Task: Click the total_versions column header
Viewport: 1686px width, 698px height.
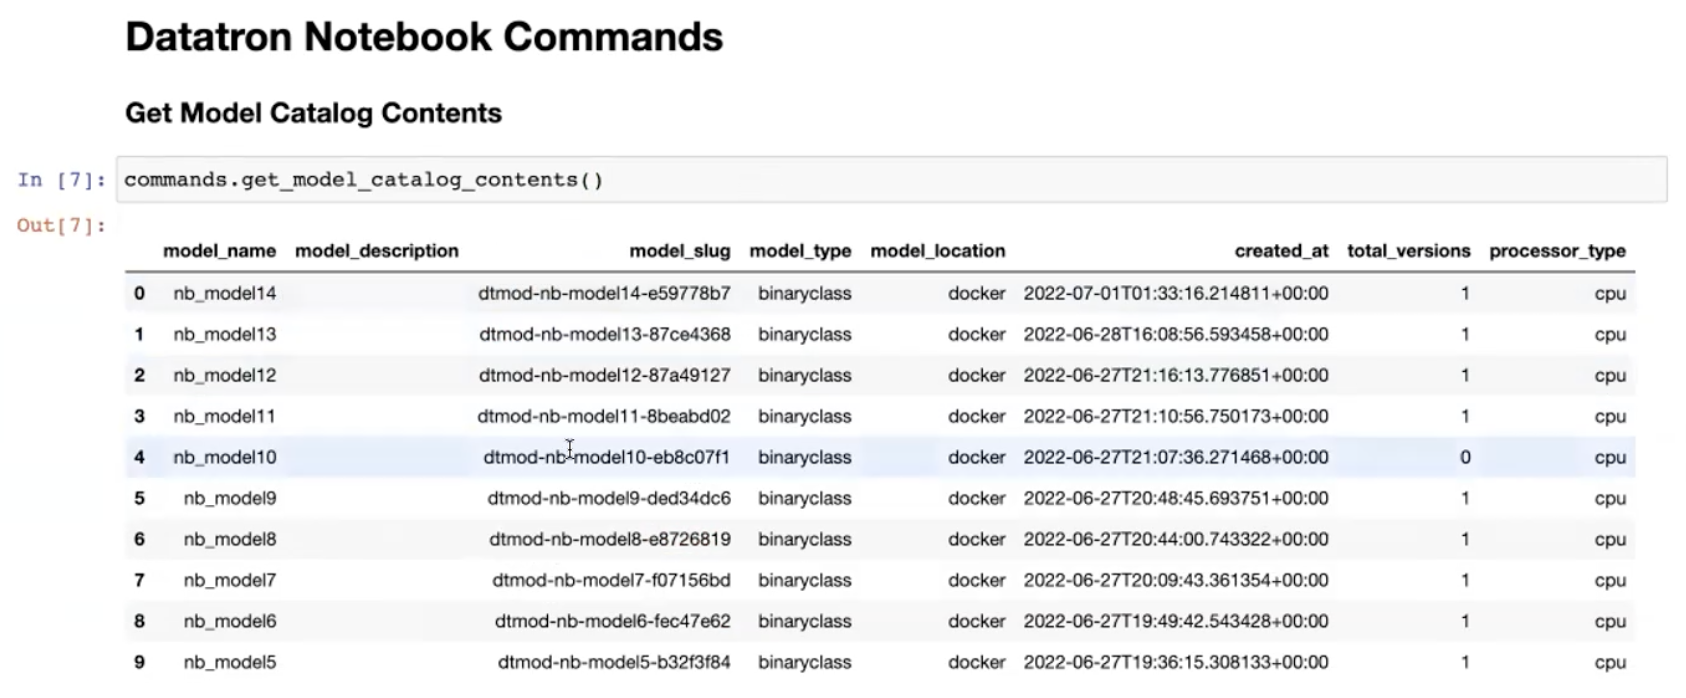Action: 1408,251
